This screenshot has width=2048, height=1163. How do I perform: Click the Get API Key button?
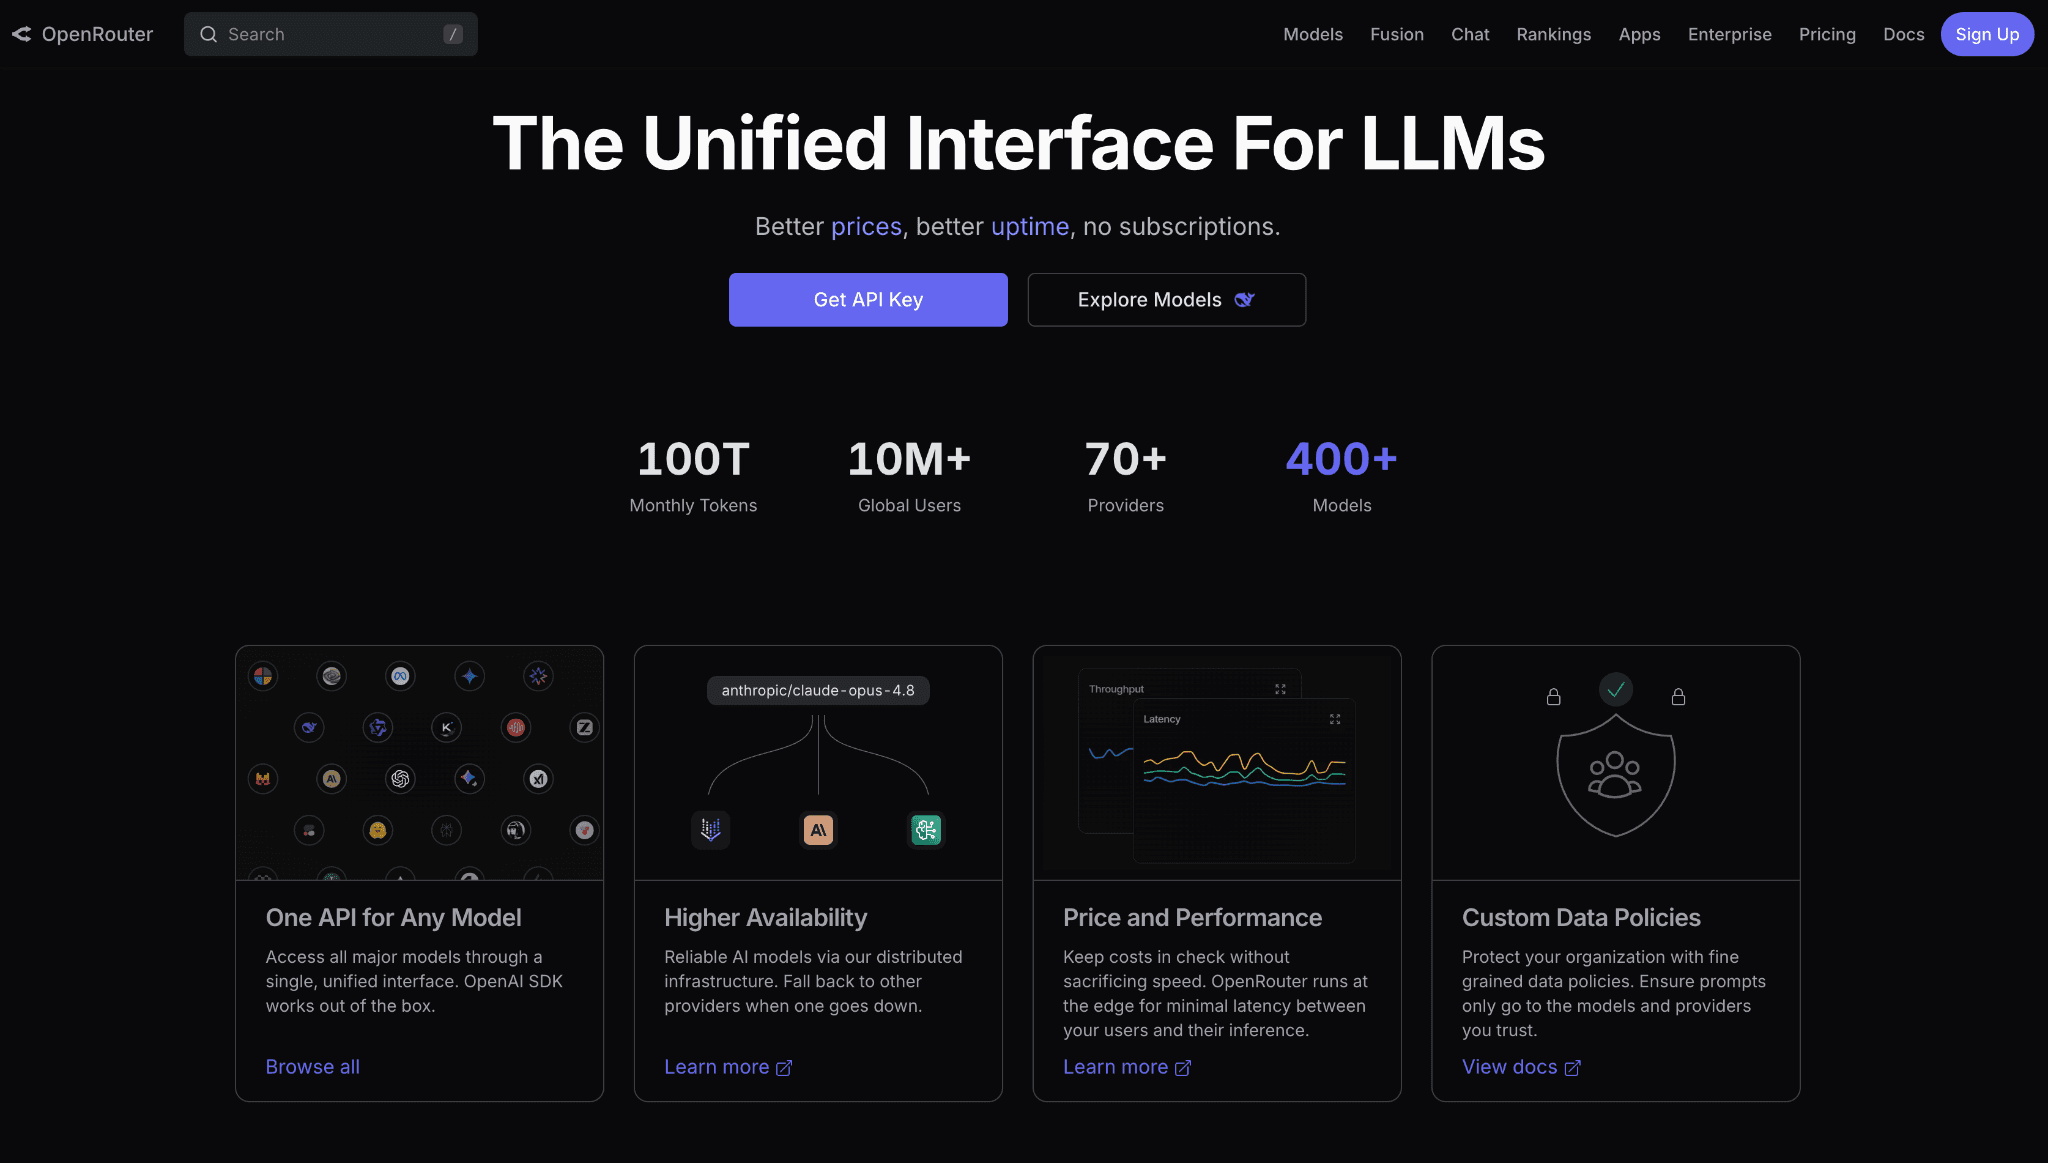click(868, 300)
